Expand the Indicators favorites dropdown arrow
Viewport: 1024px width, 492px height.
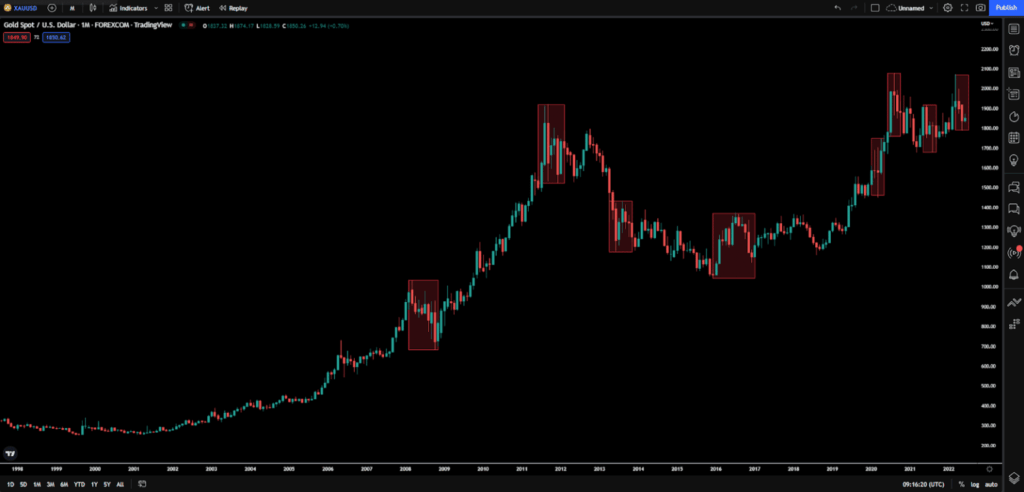pyautogui.click(x=155, y=7)
